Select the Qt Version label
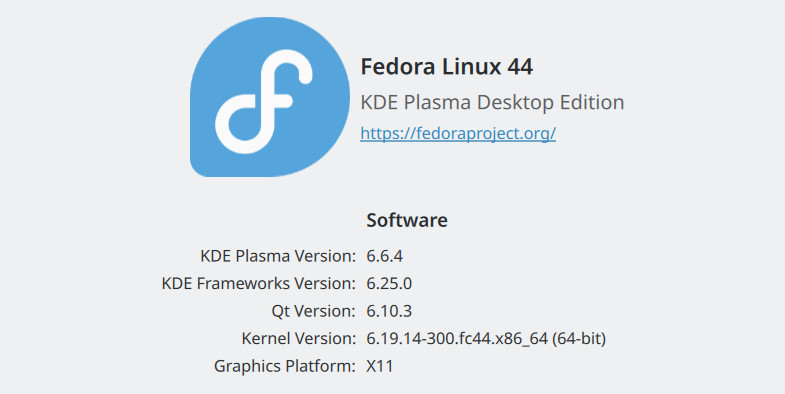The image size is (785, 394). (313, 311)
